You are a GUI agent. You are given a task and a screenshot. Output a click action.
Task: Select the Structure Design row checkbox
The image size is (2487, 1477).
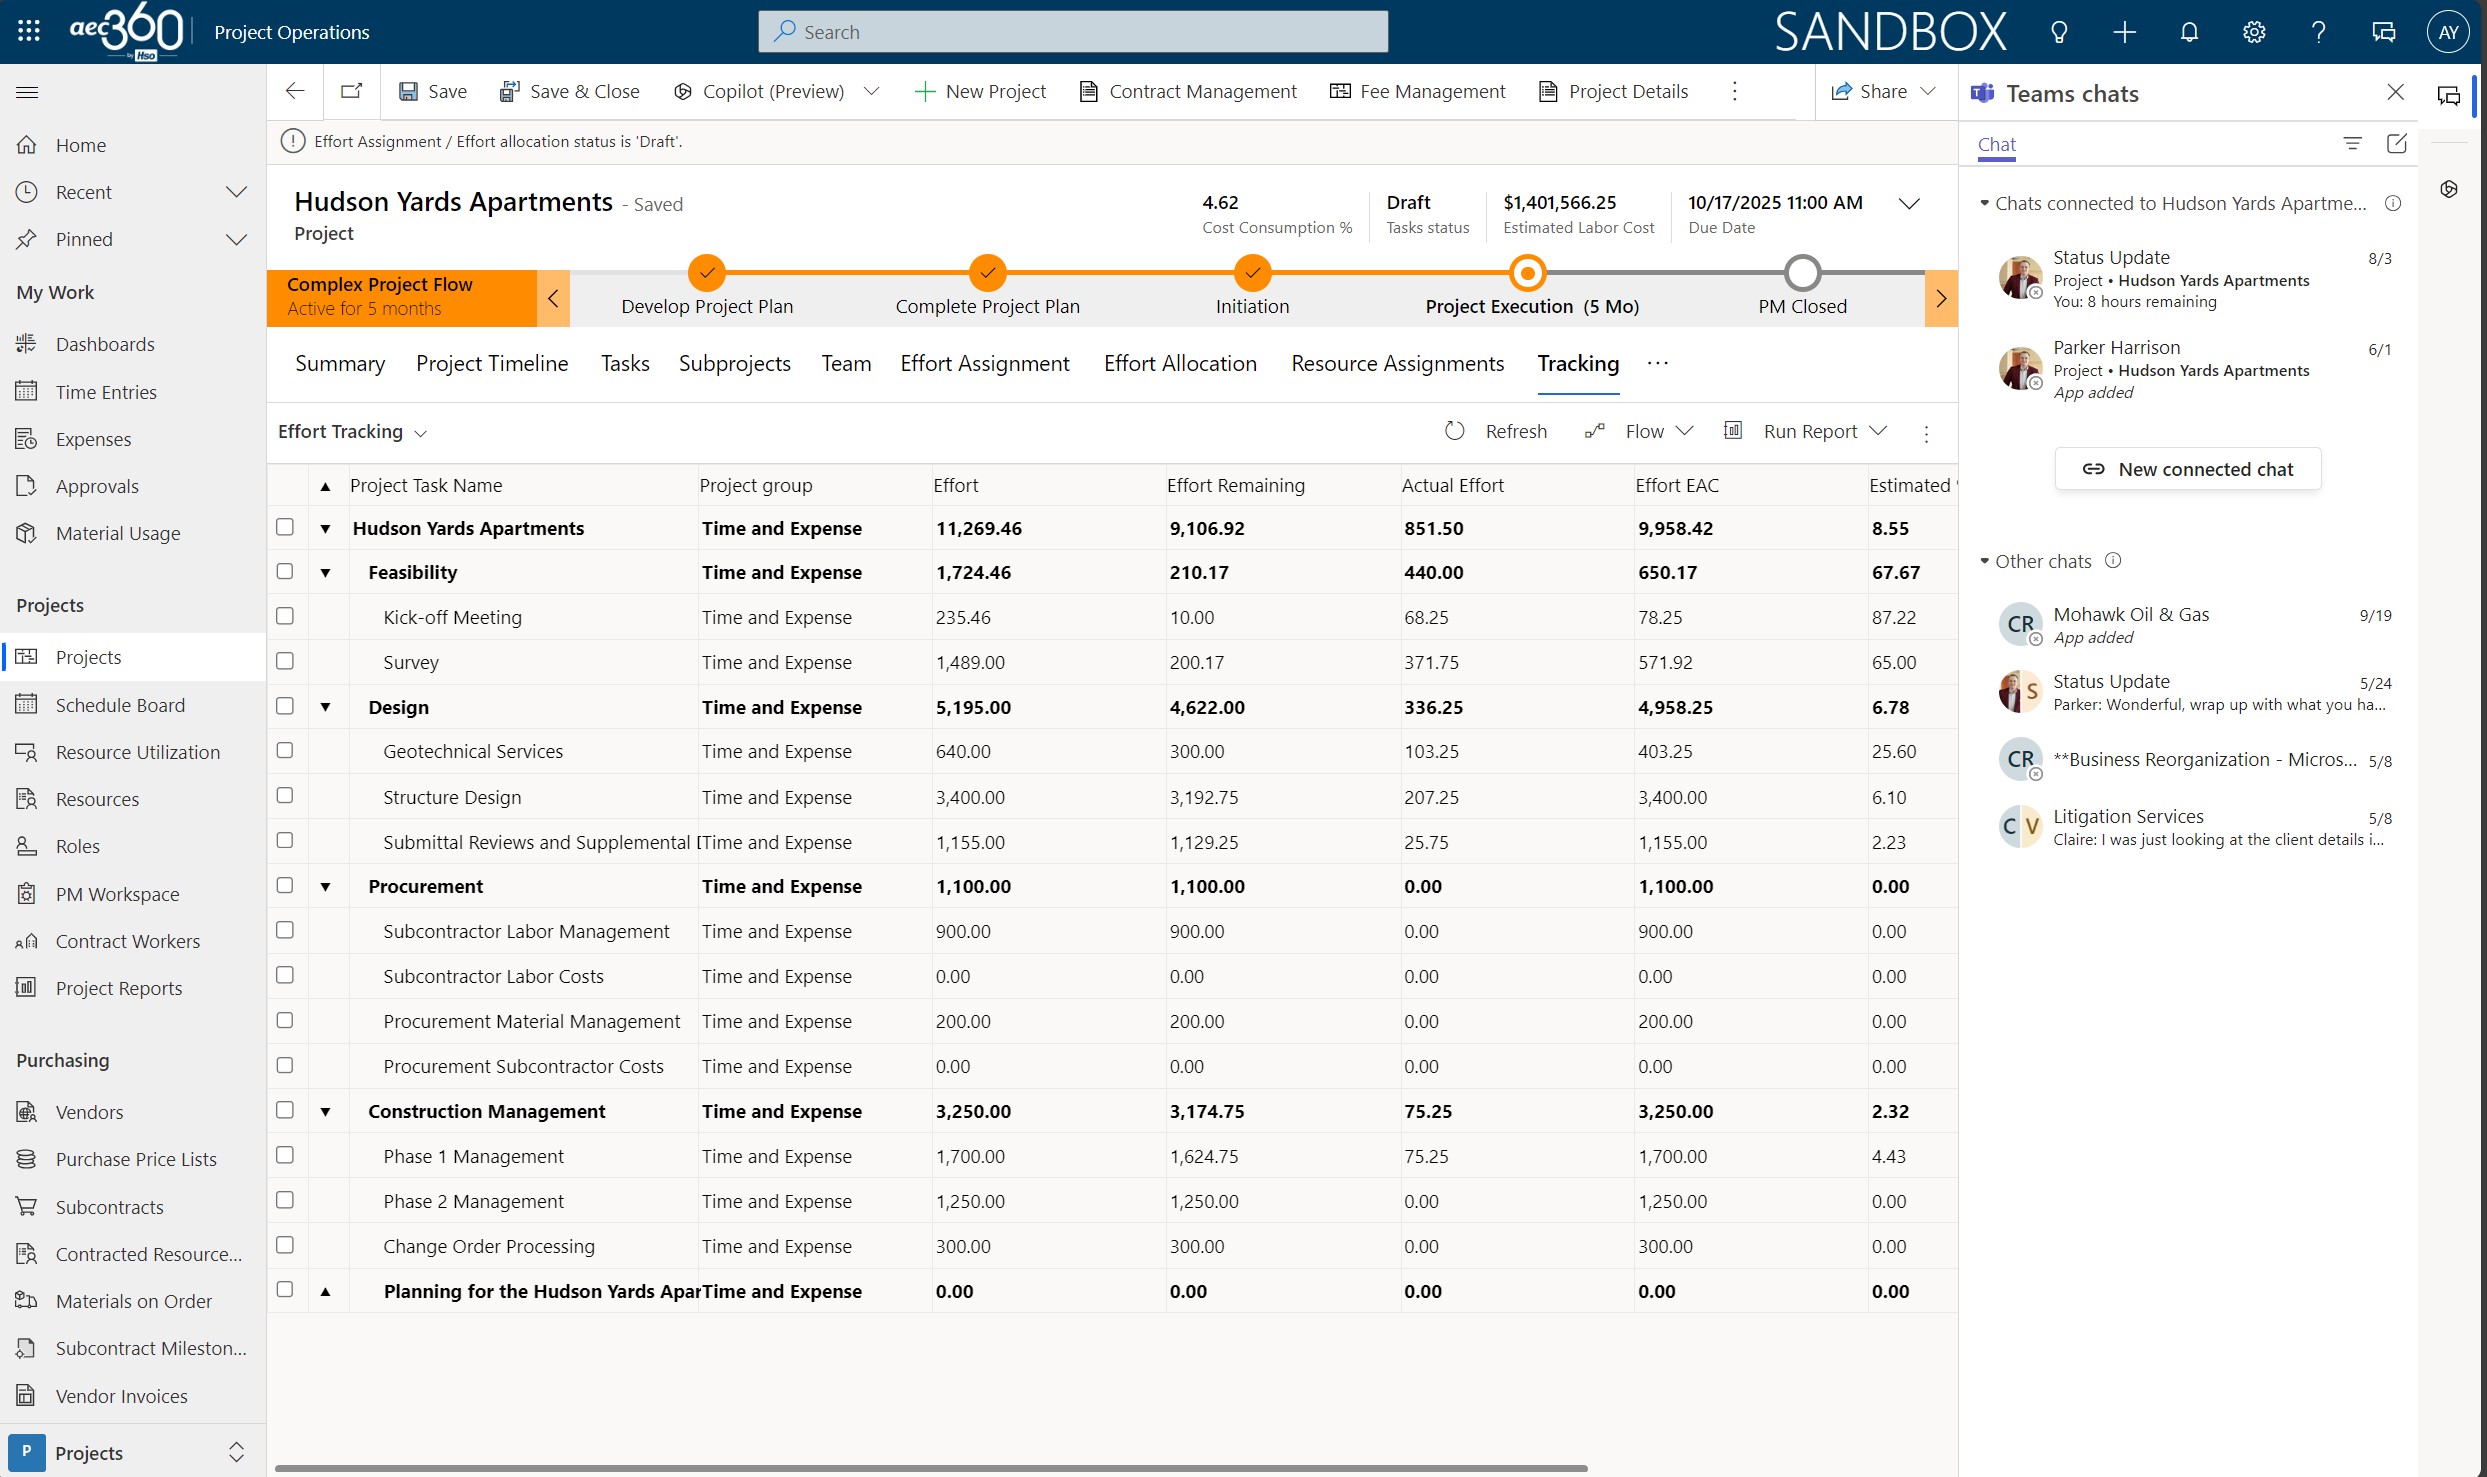point(285,796)
